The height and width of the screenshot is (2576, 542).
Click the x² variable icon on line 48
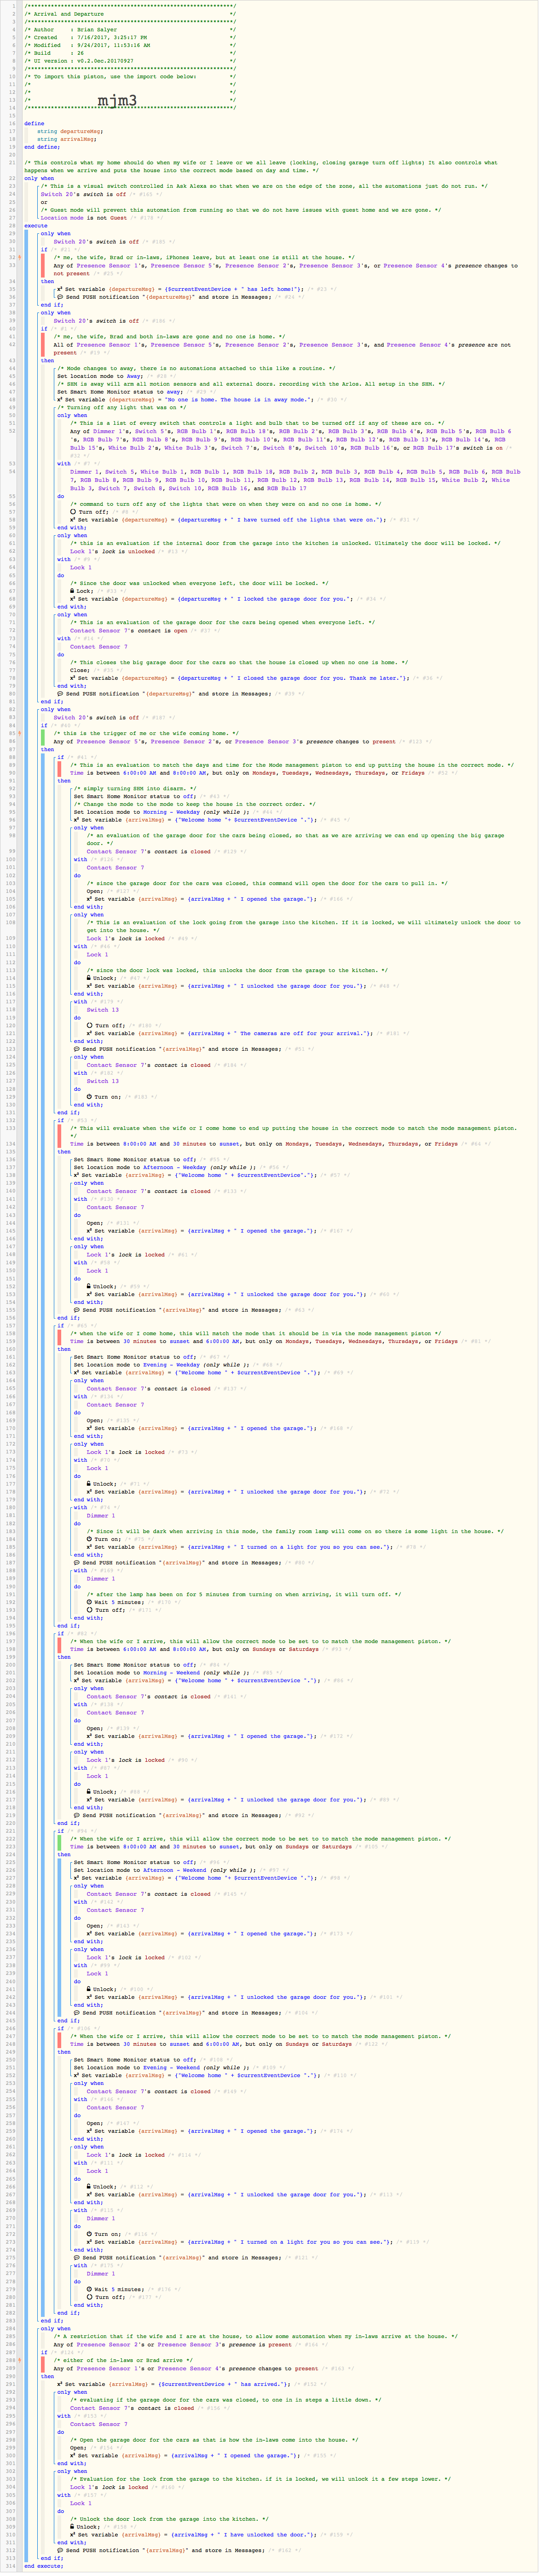point(60,400)
